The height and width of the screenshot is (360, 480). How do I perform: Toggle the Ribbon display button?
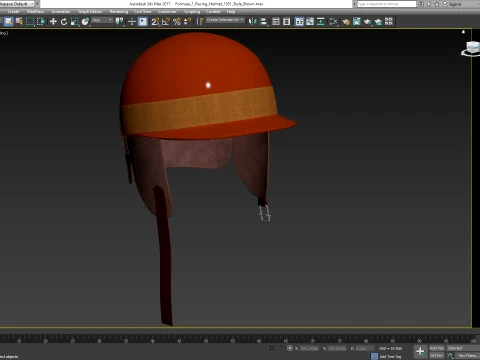pyautogui.click(x=299, y=22)
